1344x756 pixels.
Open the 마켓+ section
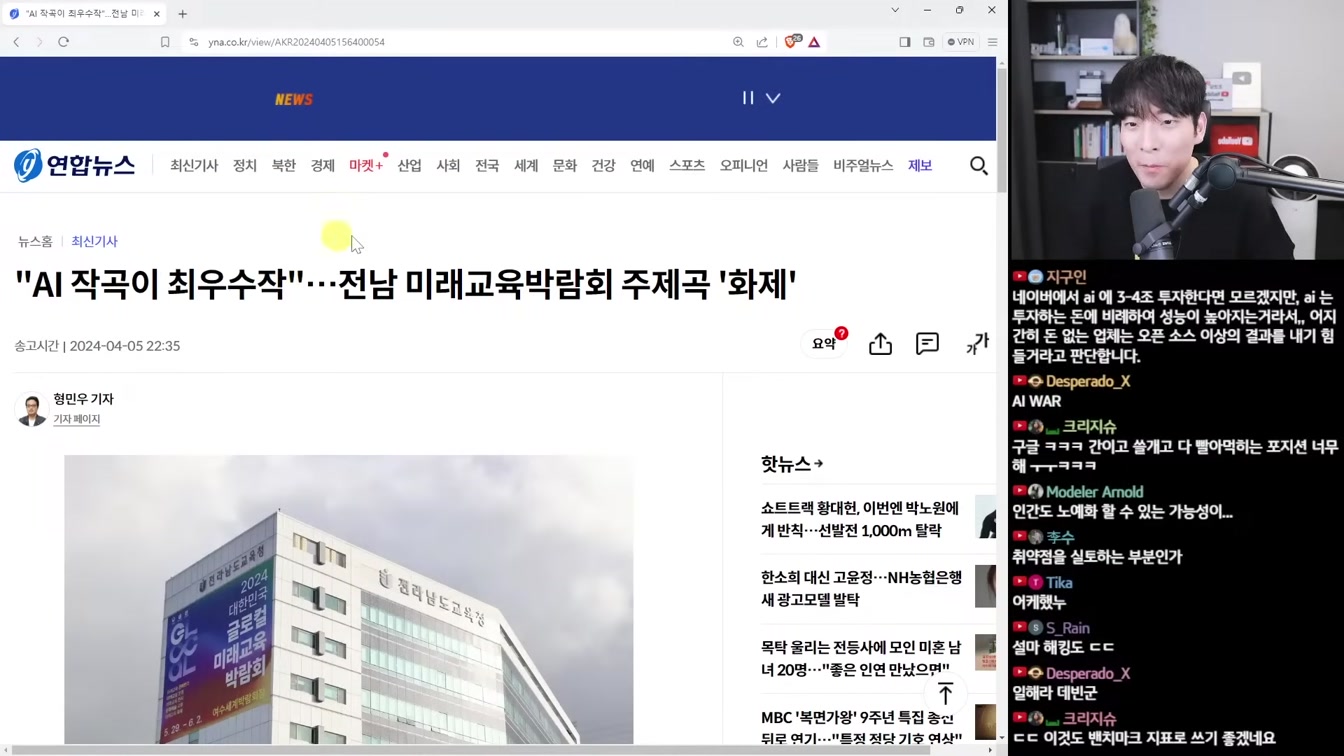(x=366, y=165)
